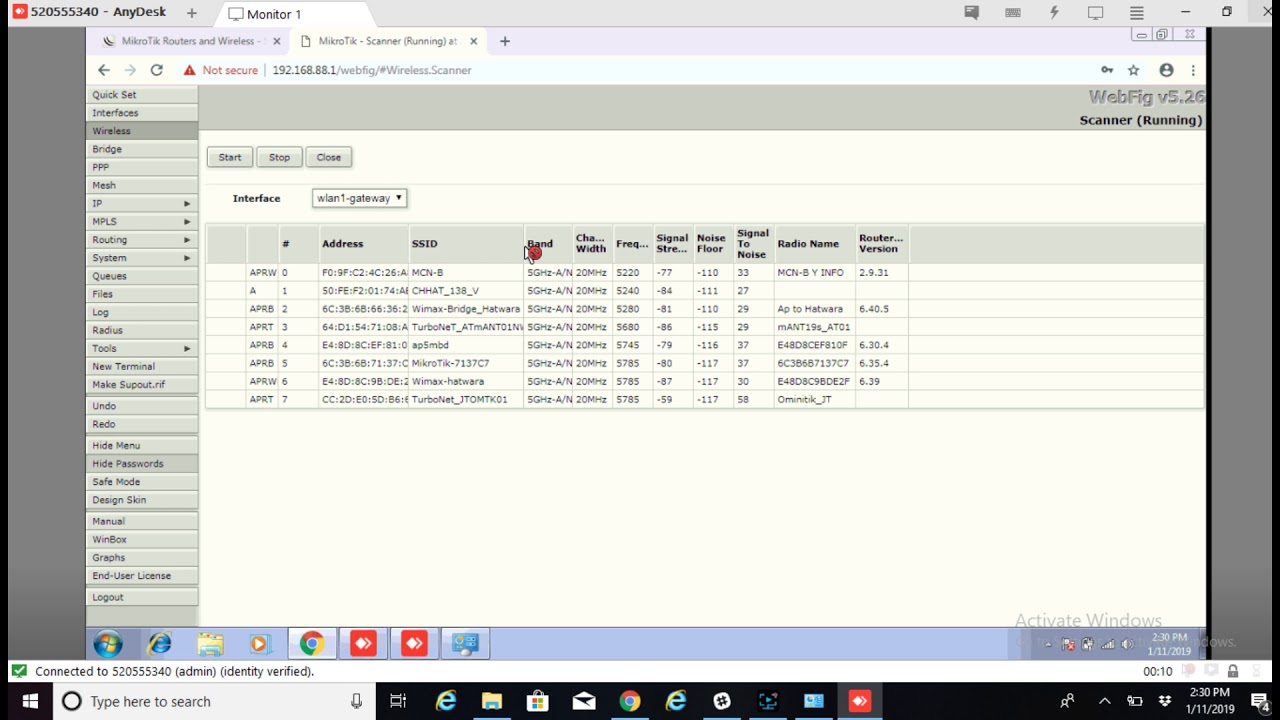The image size is (1280, 720).
Task: Show hidden system tray icons
Action: (1104, 701)
